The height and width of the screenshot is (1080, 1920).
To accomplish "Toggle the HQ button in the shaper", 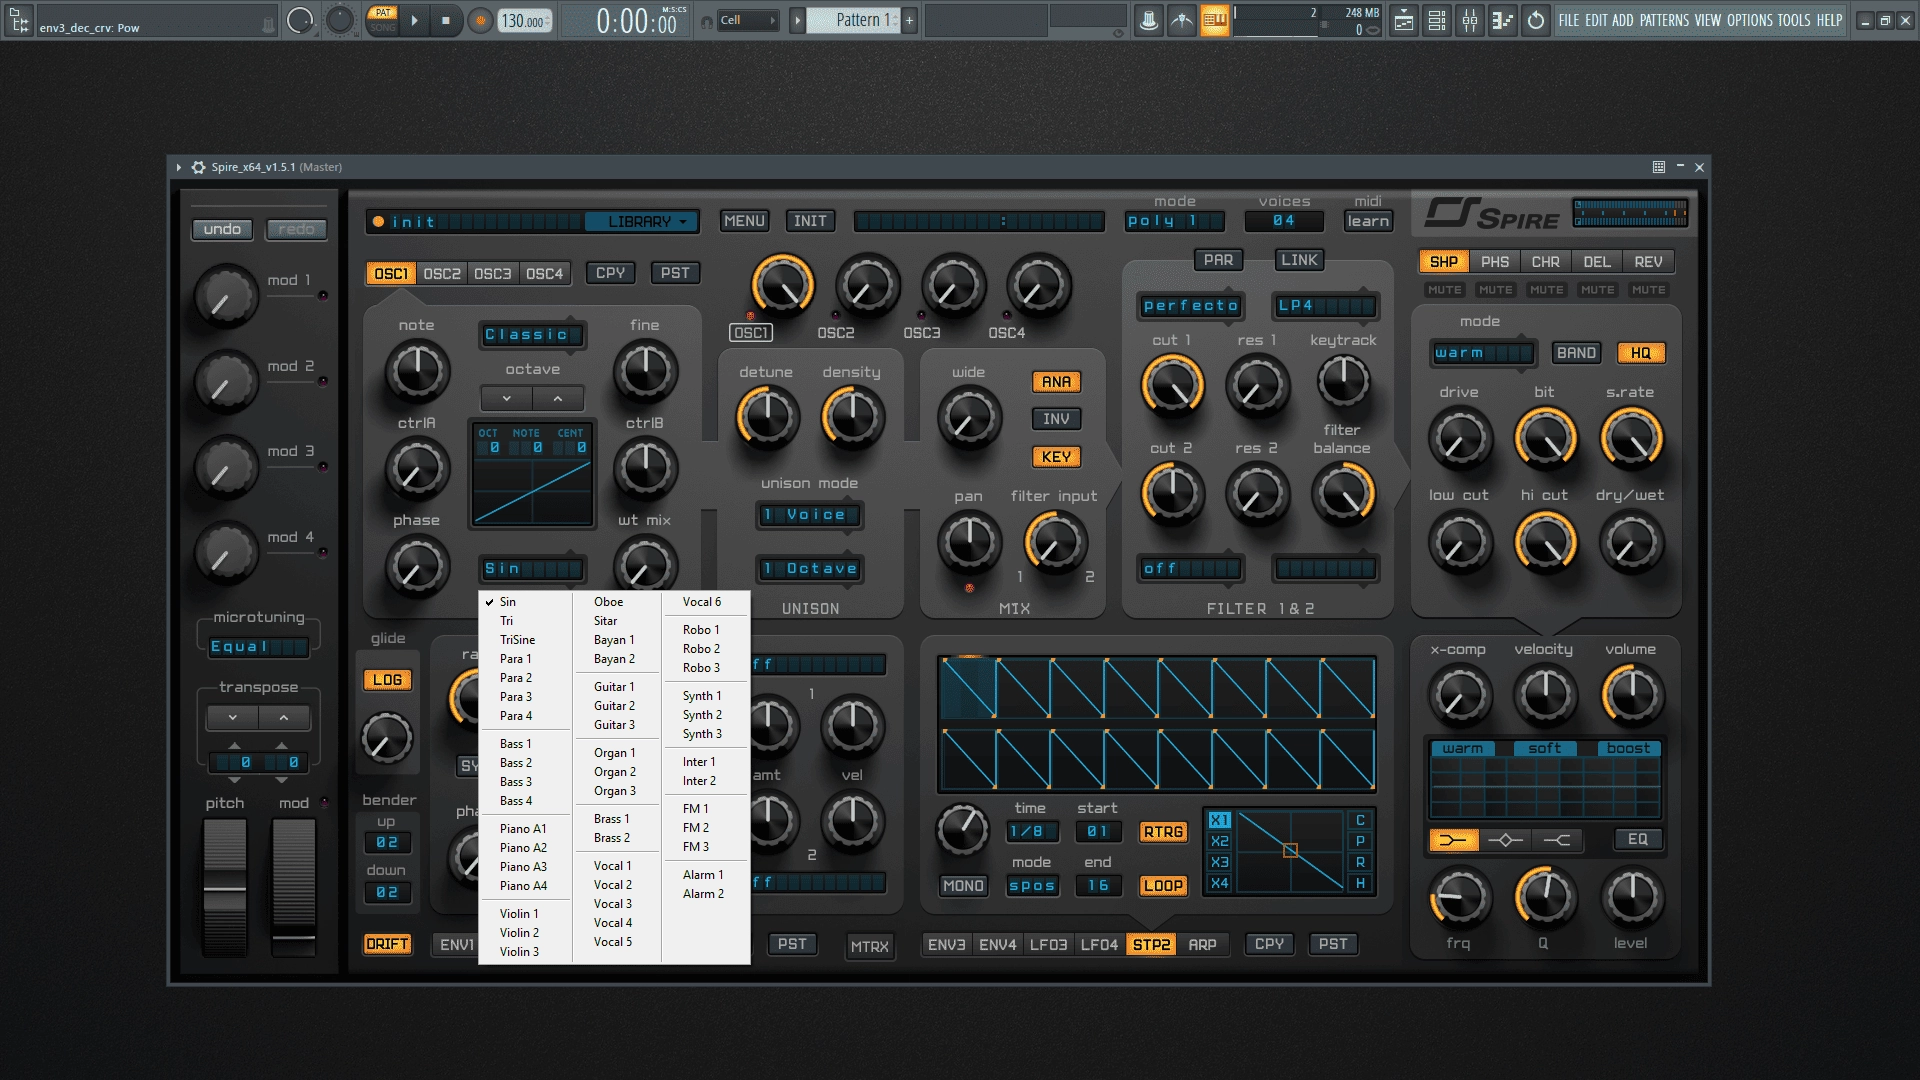I will pyautogui.click(x=1641, y=353).
